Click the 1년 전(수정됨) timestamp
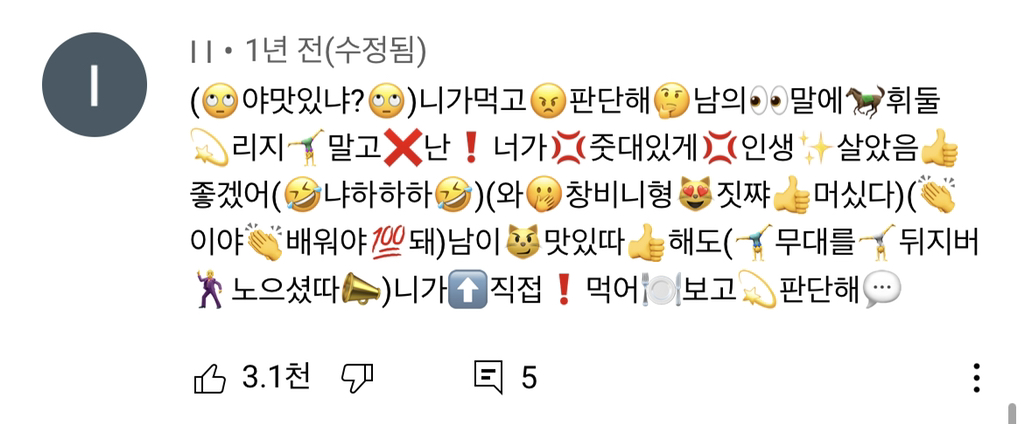This screenshot has width=1024, height=424. coord(335,52)
